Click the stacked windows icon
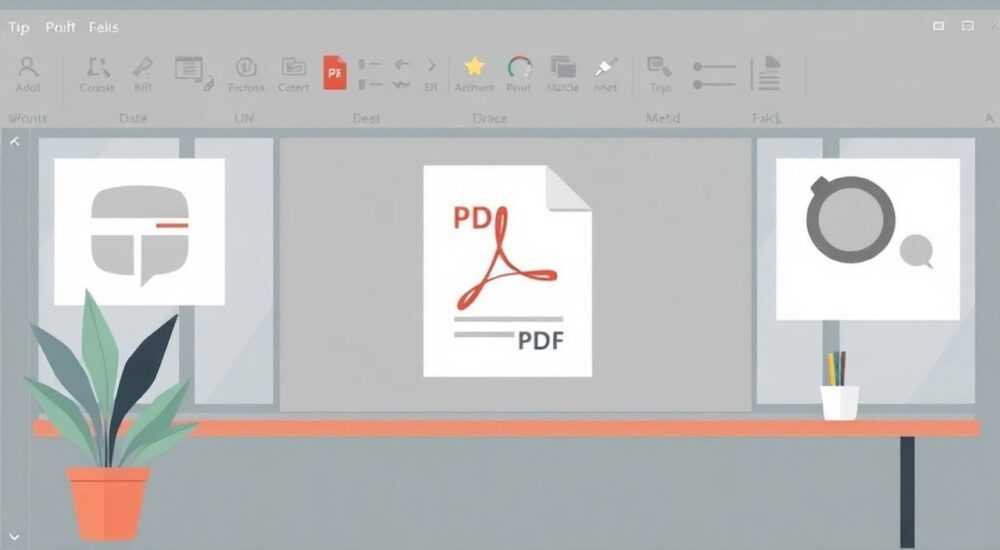Image resolution: width=1000 pixels, height=550 pixels. click(563, 67)
